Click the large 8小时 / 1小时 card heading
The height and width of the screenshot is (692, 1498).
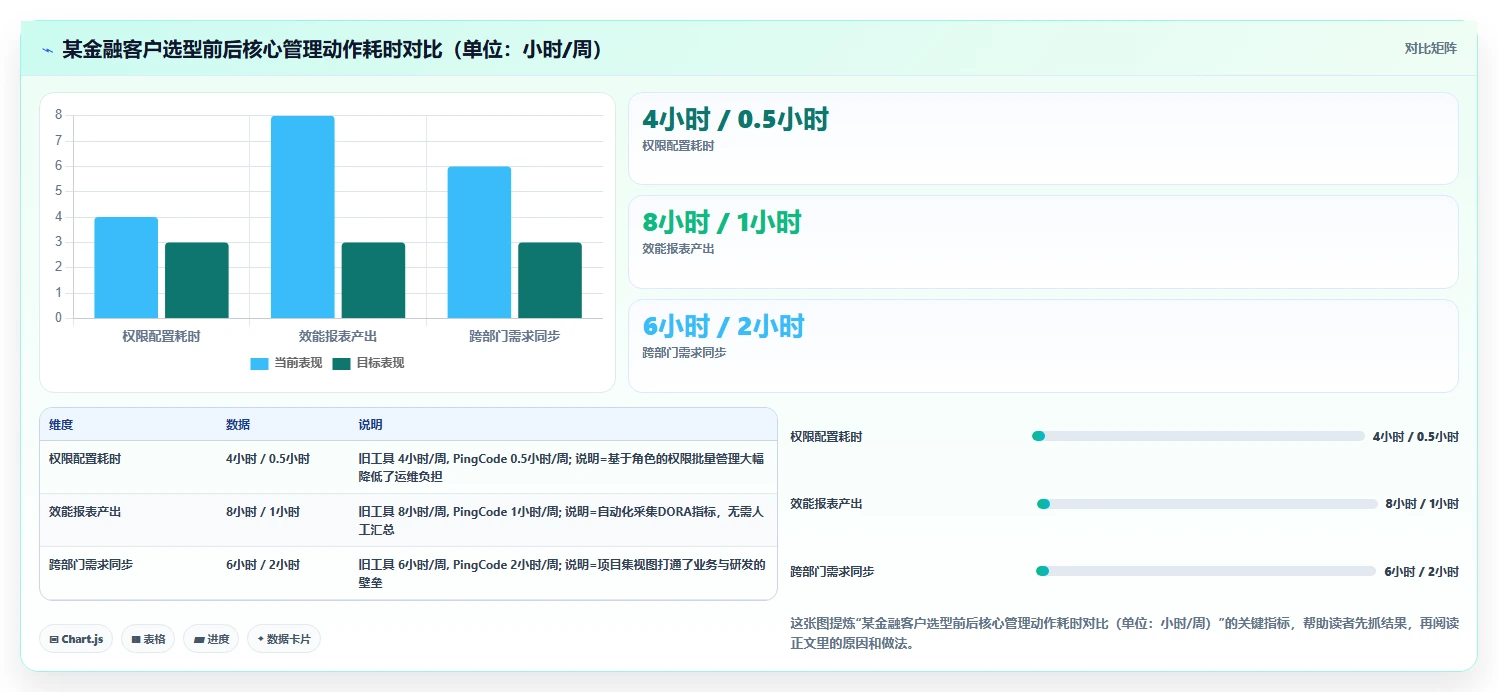[x=721, y=223]
